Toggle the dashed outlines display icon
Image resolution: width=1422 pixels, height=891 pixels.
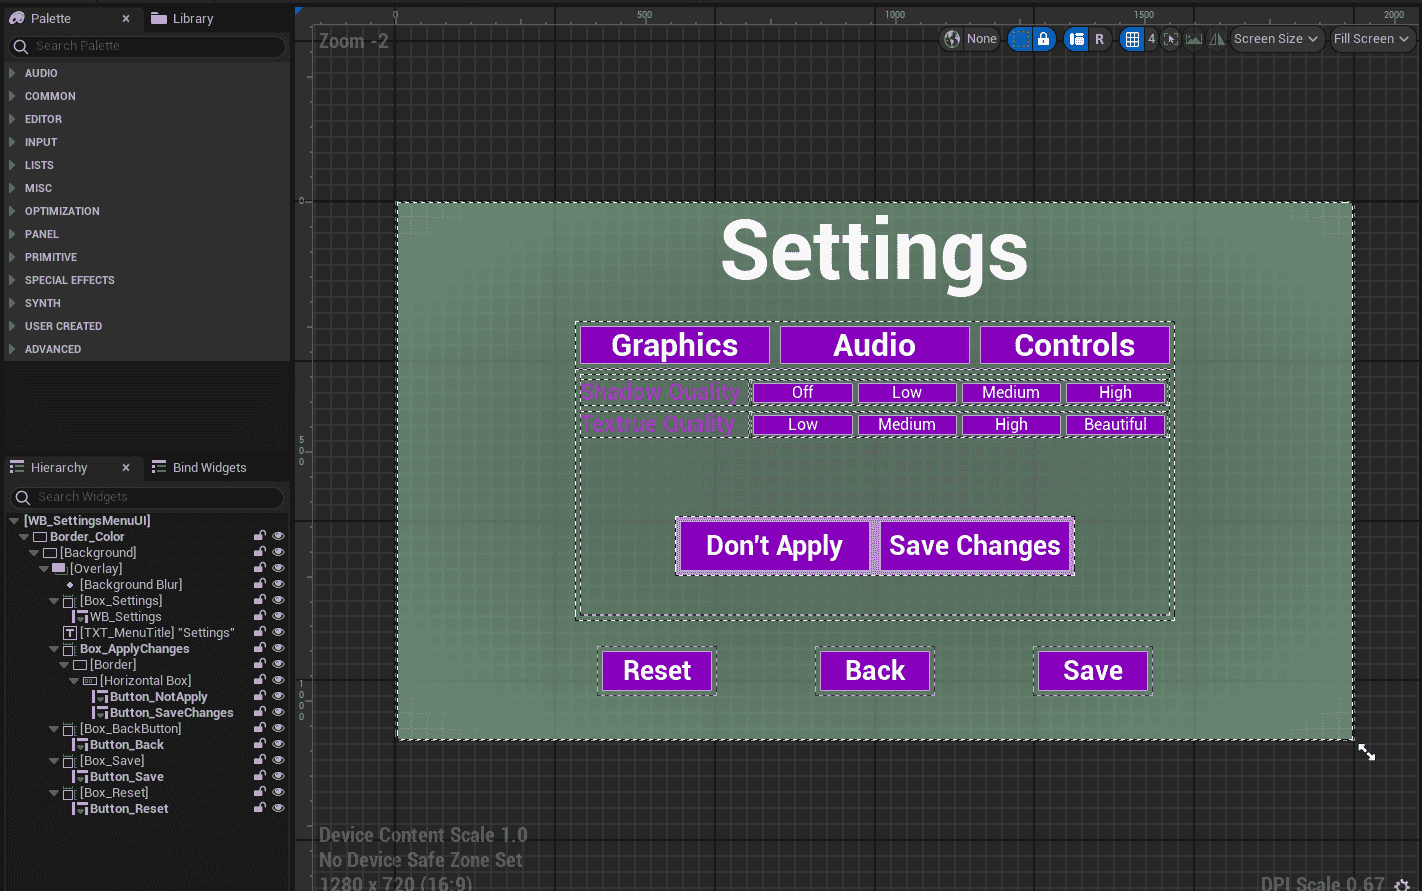click(x=1020, y=39)
